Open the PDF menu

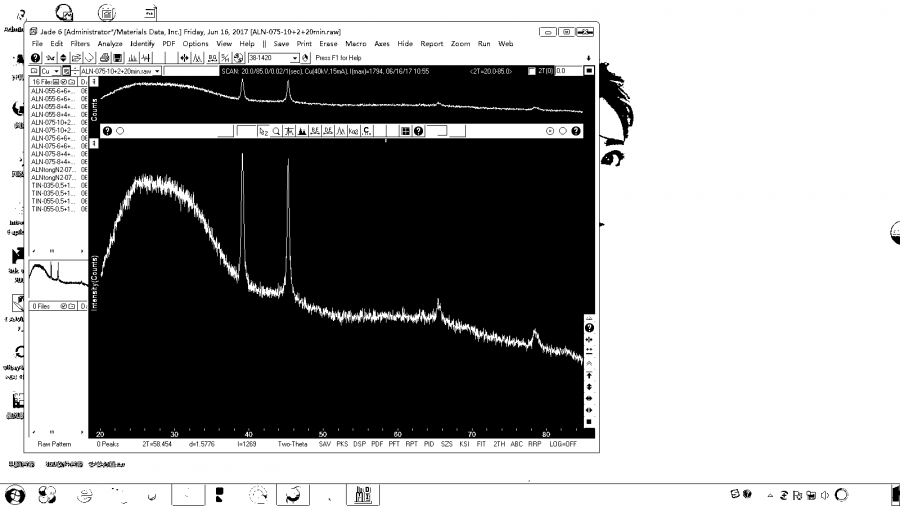(x=169, y=44)
